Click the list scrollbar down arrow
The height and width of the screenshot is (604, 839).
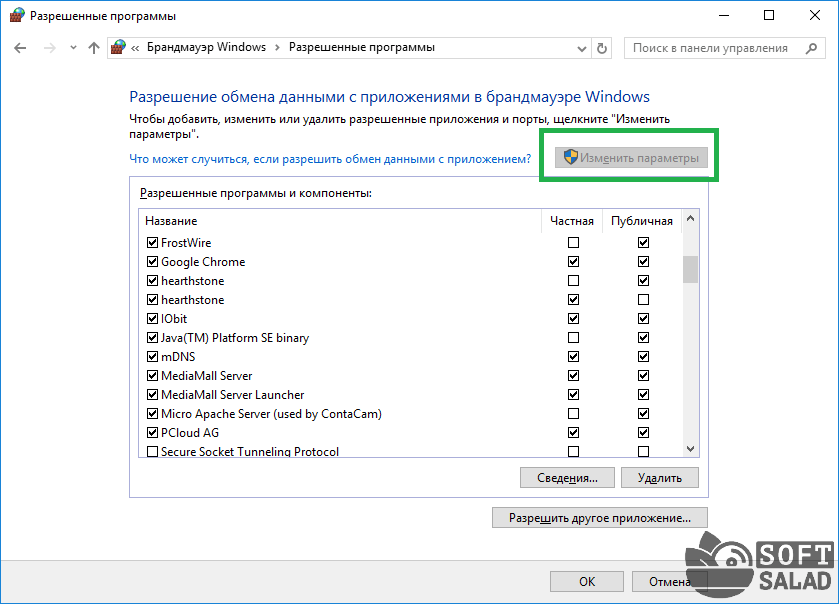coord(690,449)
